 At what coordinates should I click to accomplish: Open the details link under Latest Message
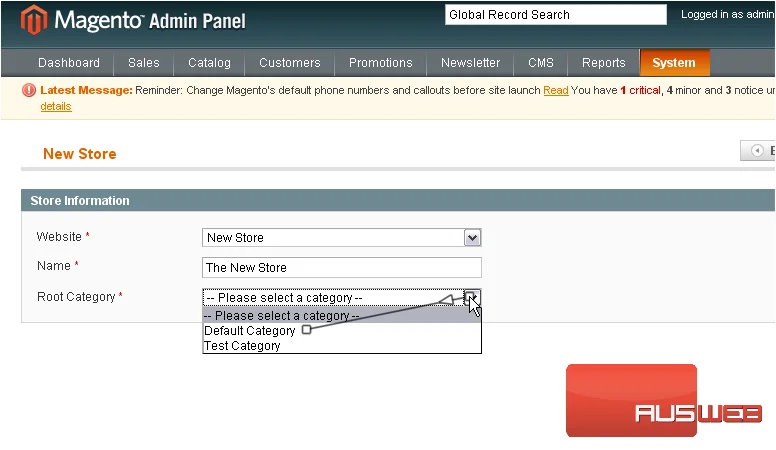coord(56,106)
